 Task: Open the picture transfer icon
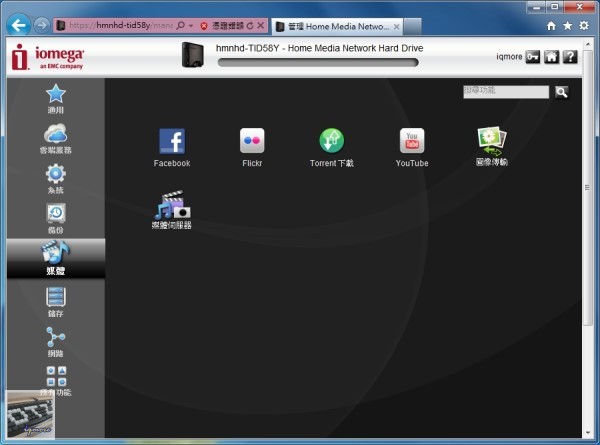coord(492,147)
